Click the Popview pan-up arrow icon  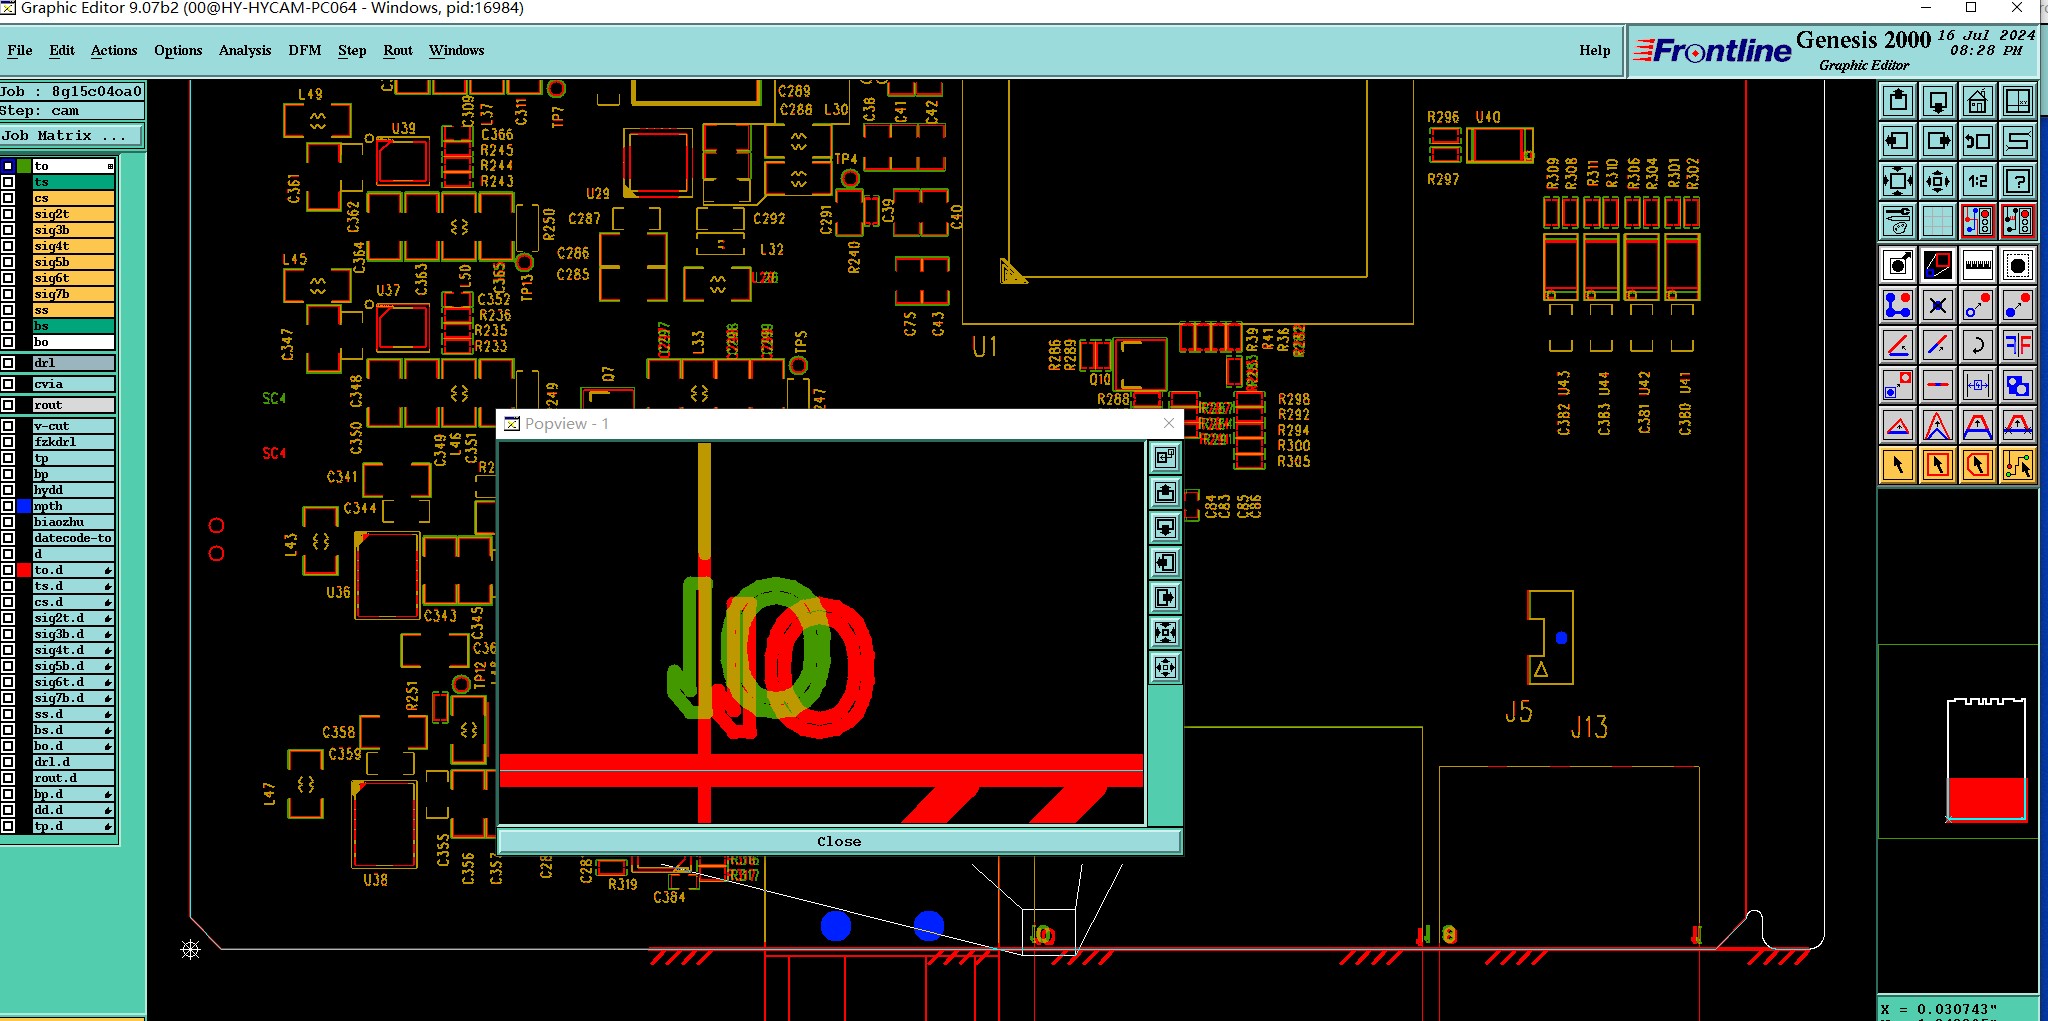[1166, 493]
